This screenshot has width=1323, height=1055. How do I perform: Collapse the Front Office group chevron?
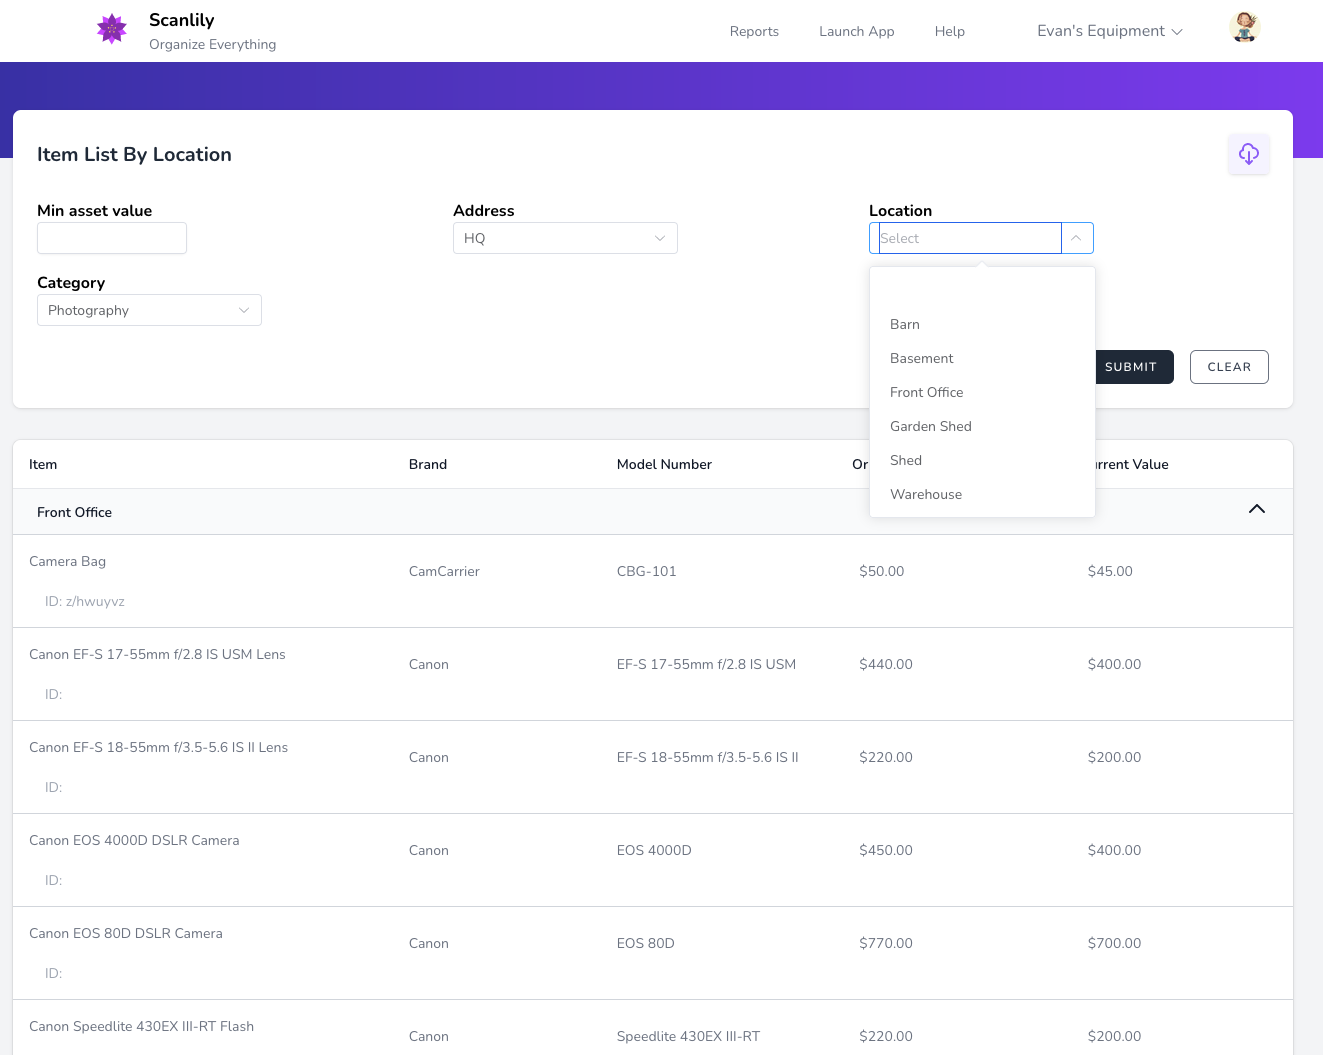1256,510
